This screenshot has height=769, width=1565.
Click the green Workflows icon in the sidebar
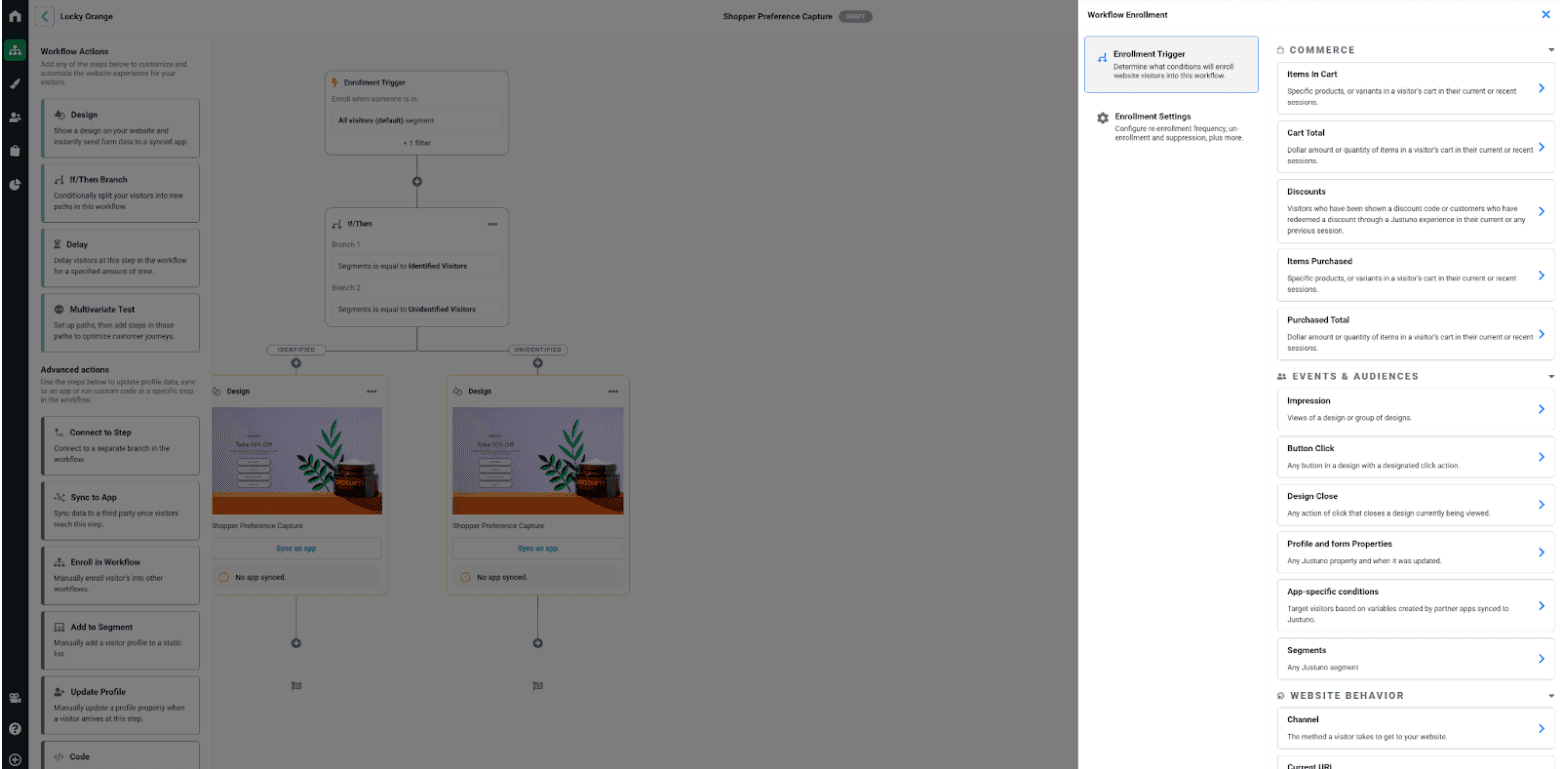coord(14,50)
